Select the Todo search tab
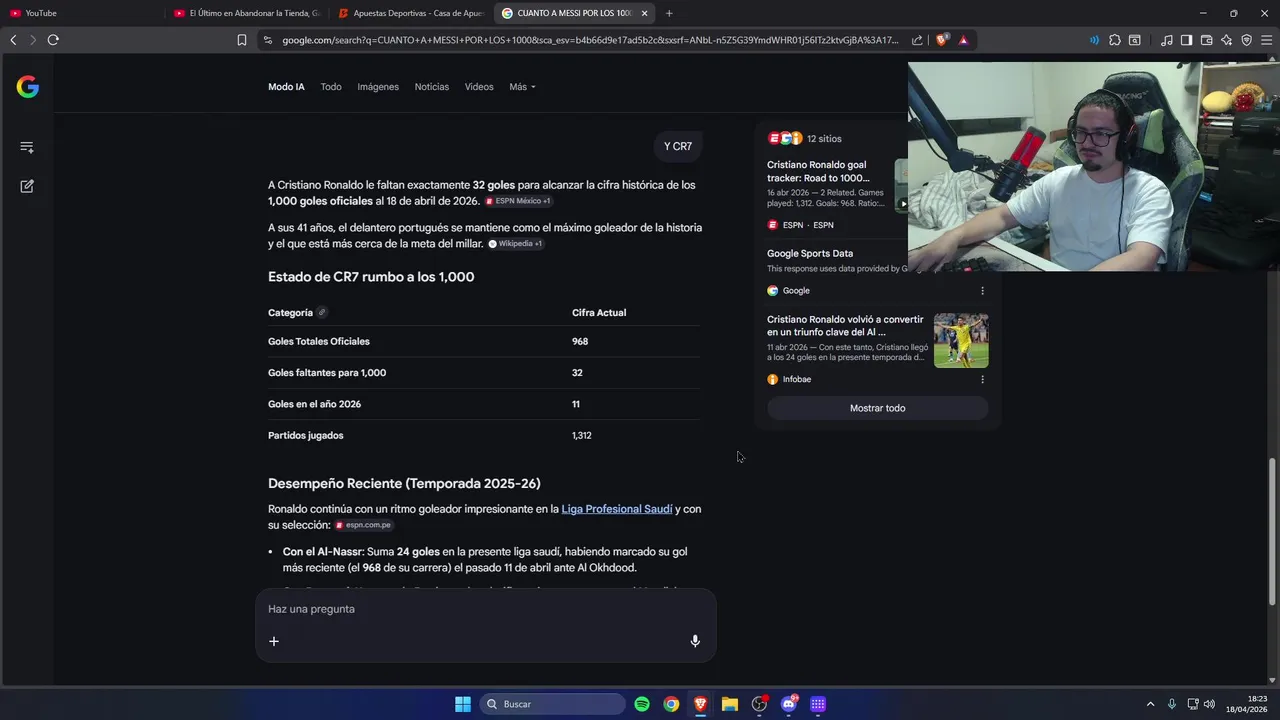 tap(331, 87)
